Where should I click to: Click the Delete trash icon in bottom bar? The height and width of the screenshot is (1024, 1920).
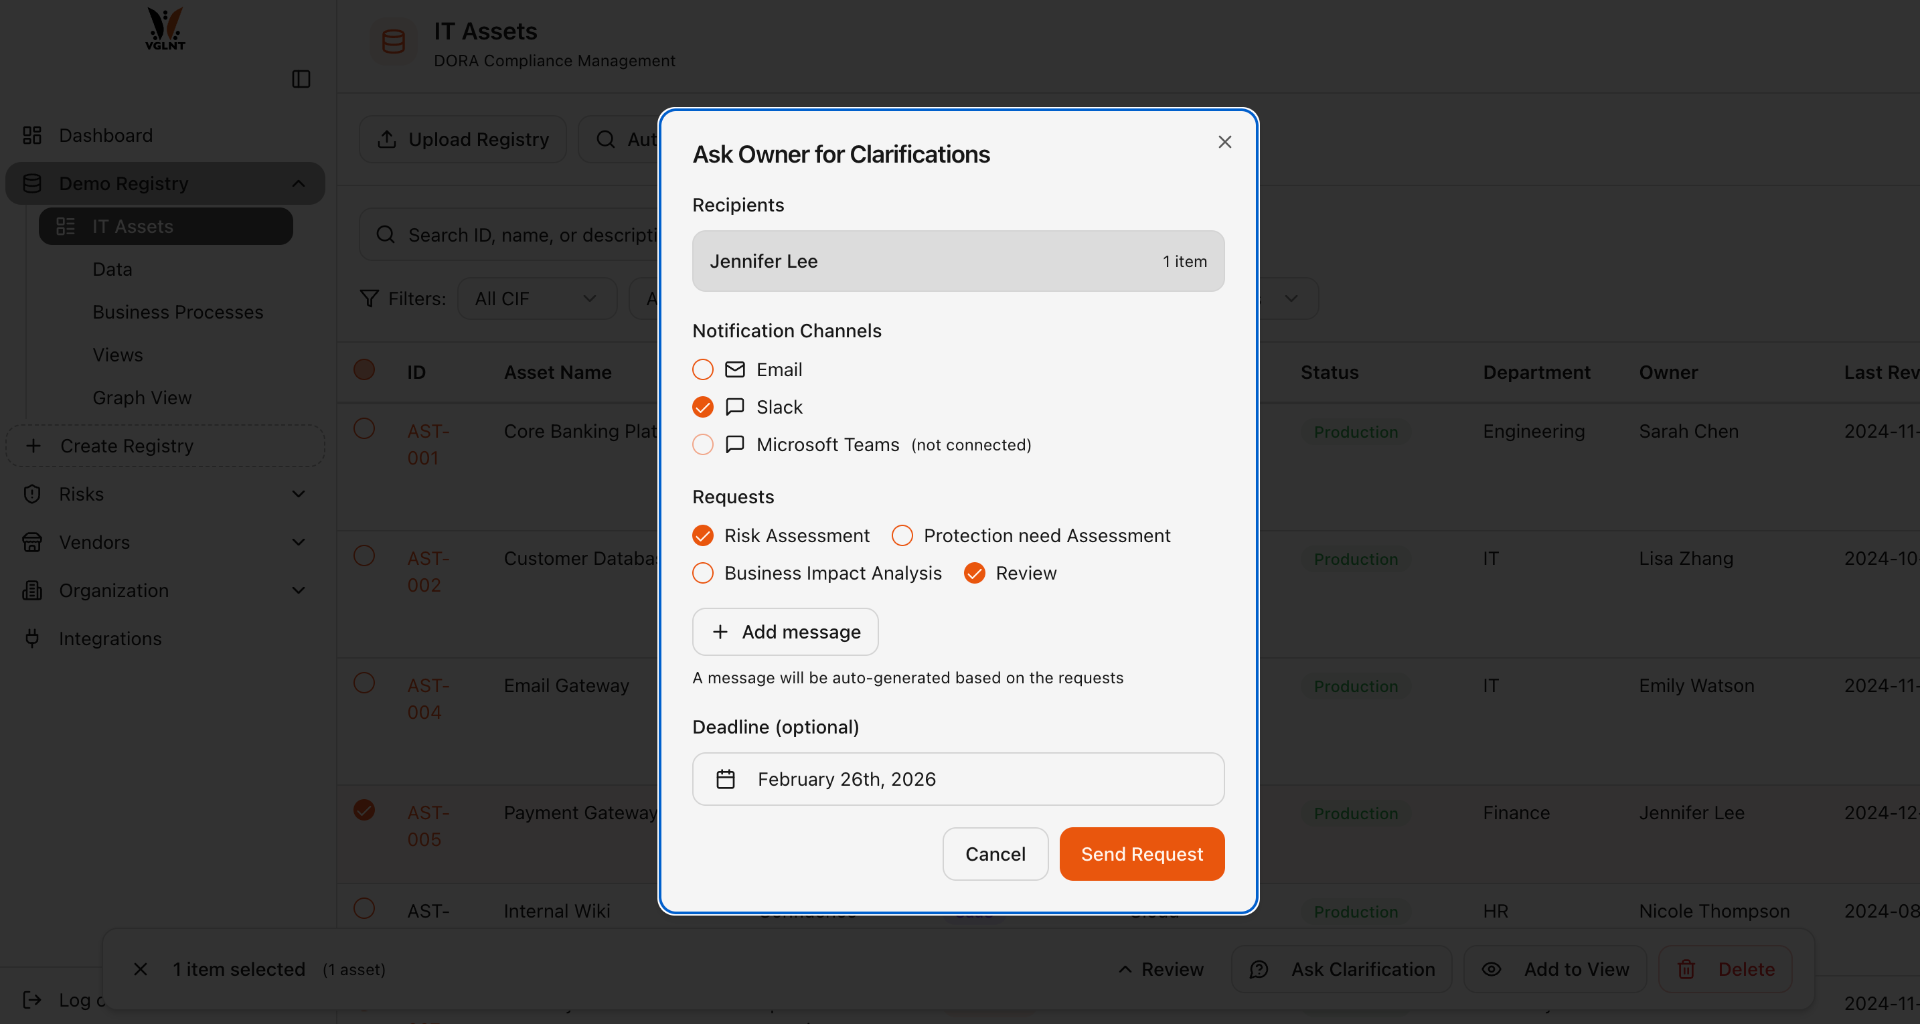pos(1686,969)
